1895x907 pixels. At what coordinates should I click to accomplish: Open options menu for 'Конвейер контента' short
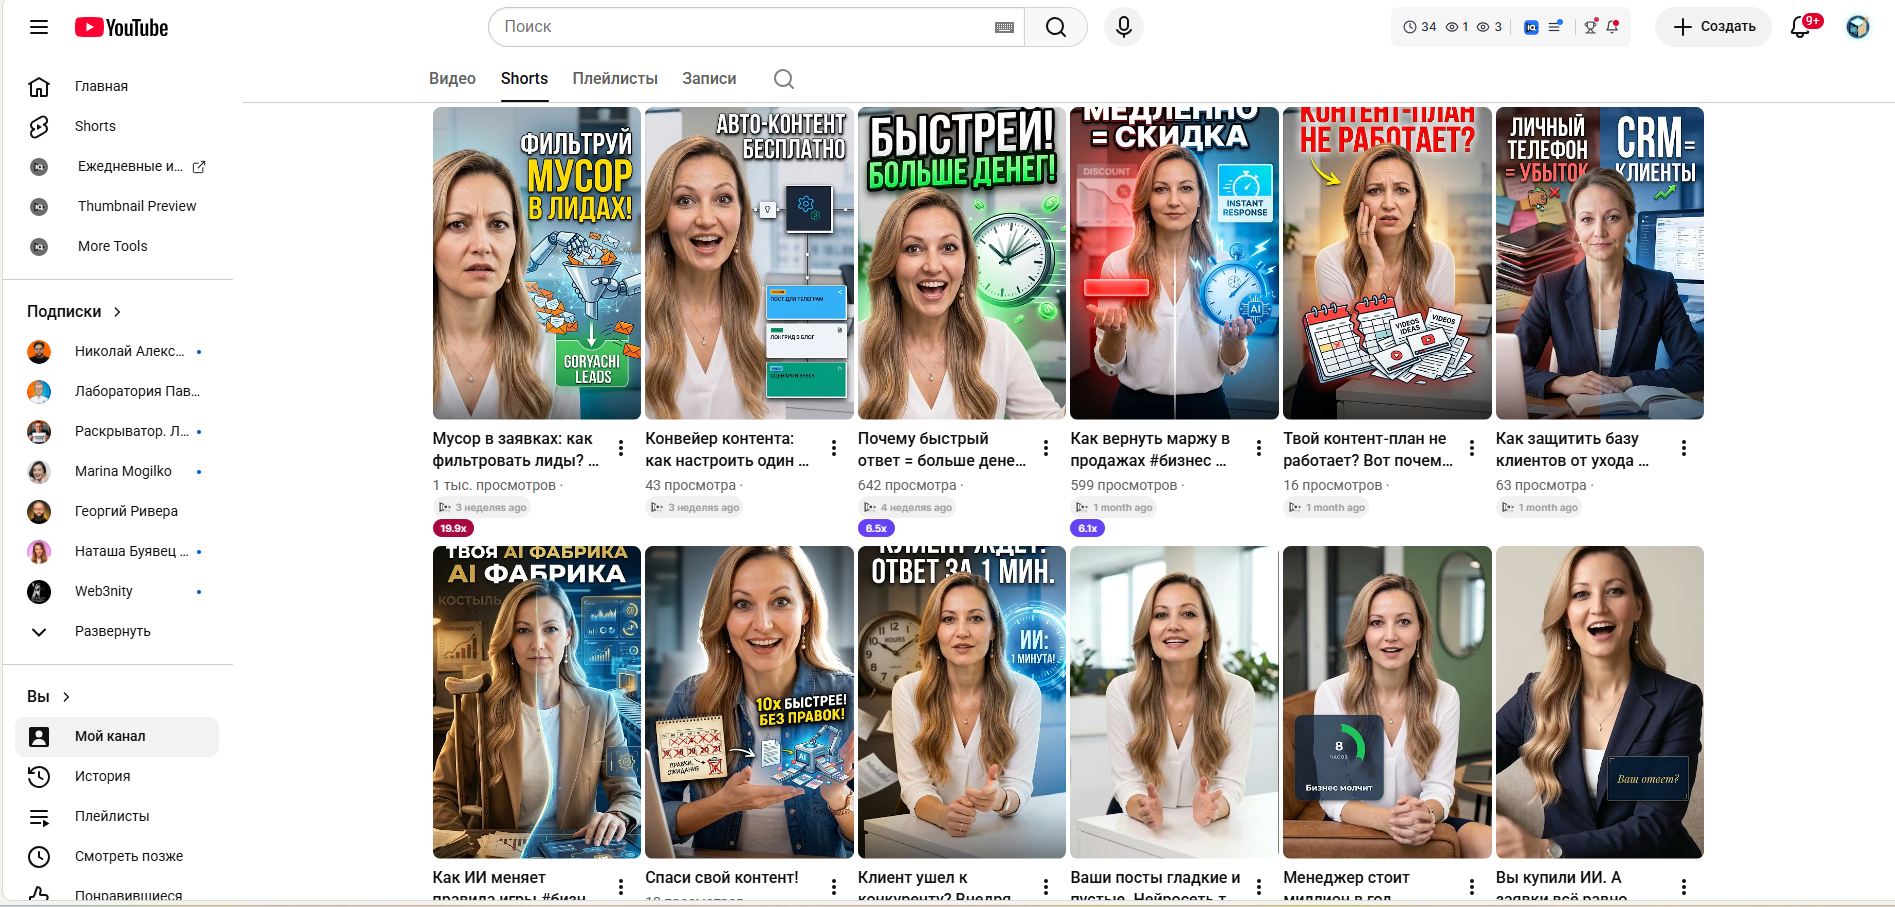[x=834, y=448]
